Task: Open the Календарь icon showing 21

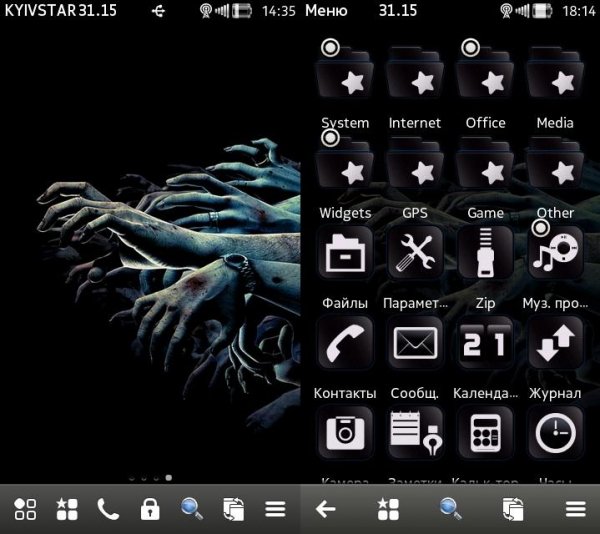Action: 485,343
